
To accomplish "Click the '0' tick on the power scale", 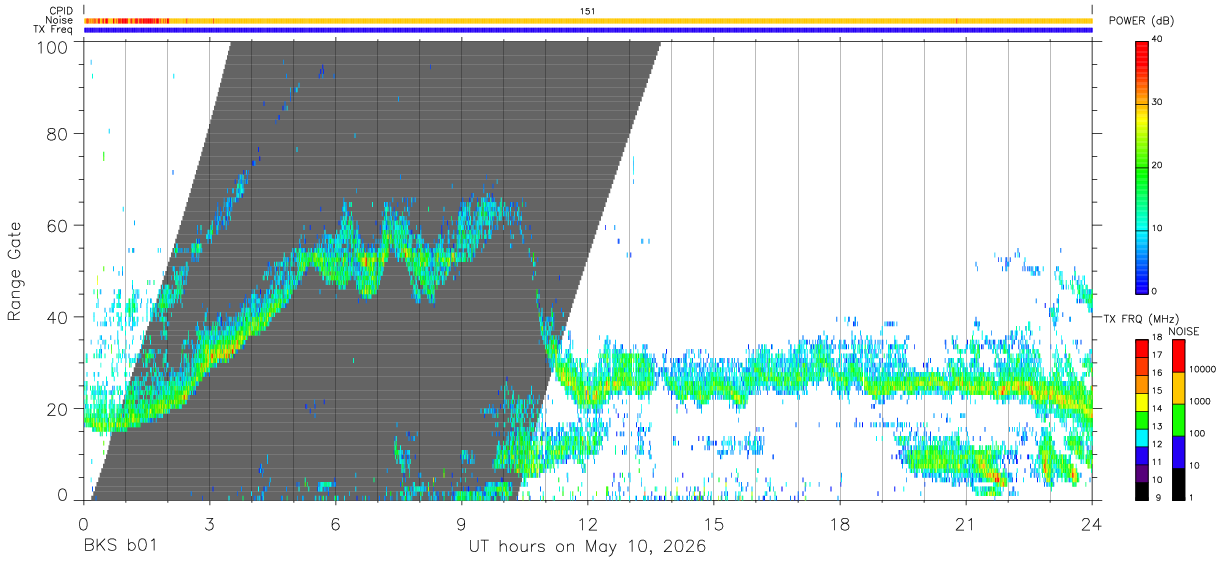I will [1156, 292].
